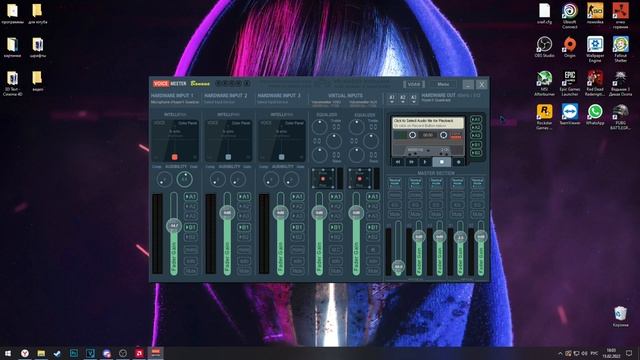Toggle B2 output on the cassette recorder
Image resolution: width=640 pixels, height=360 pixels.
[476, 153]
